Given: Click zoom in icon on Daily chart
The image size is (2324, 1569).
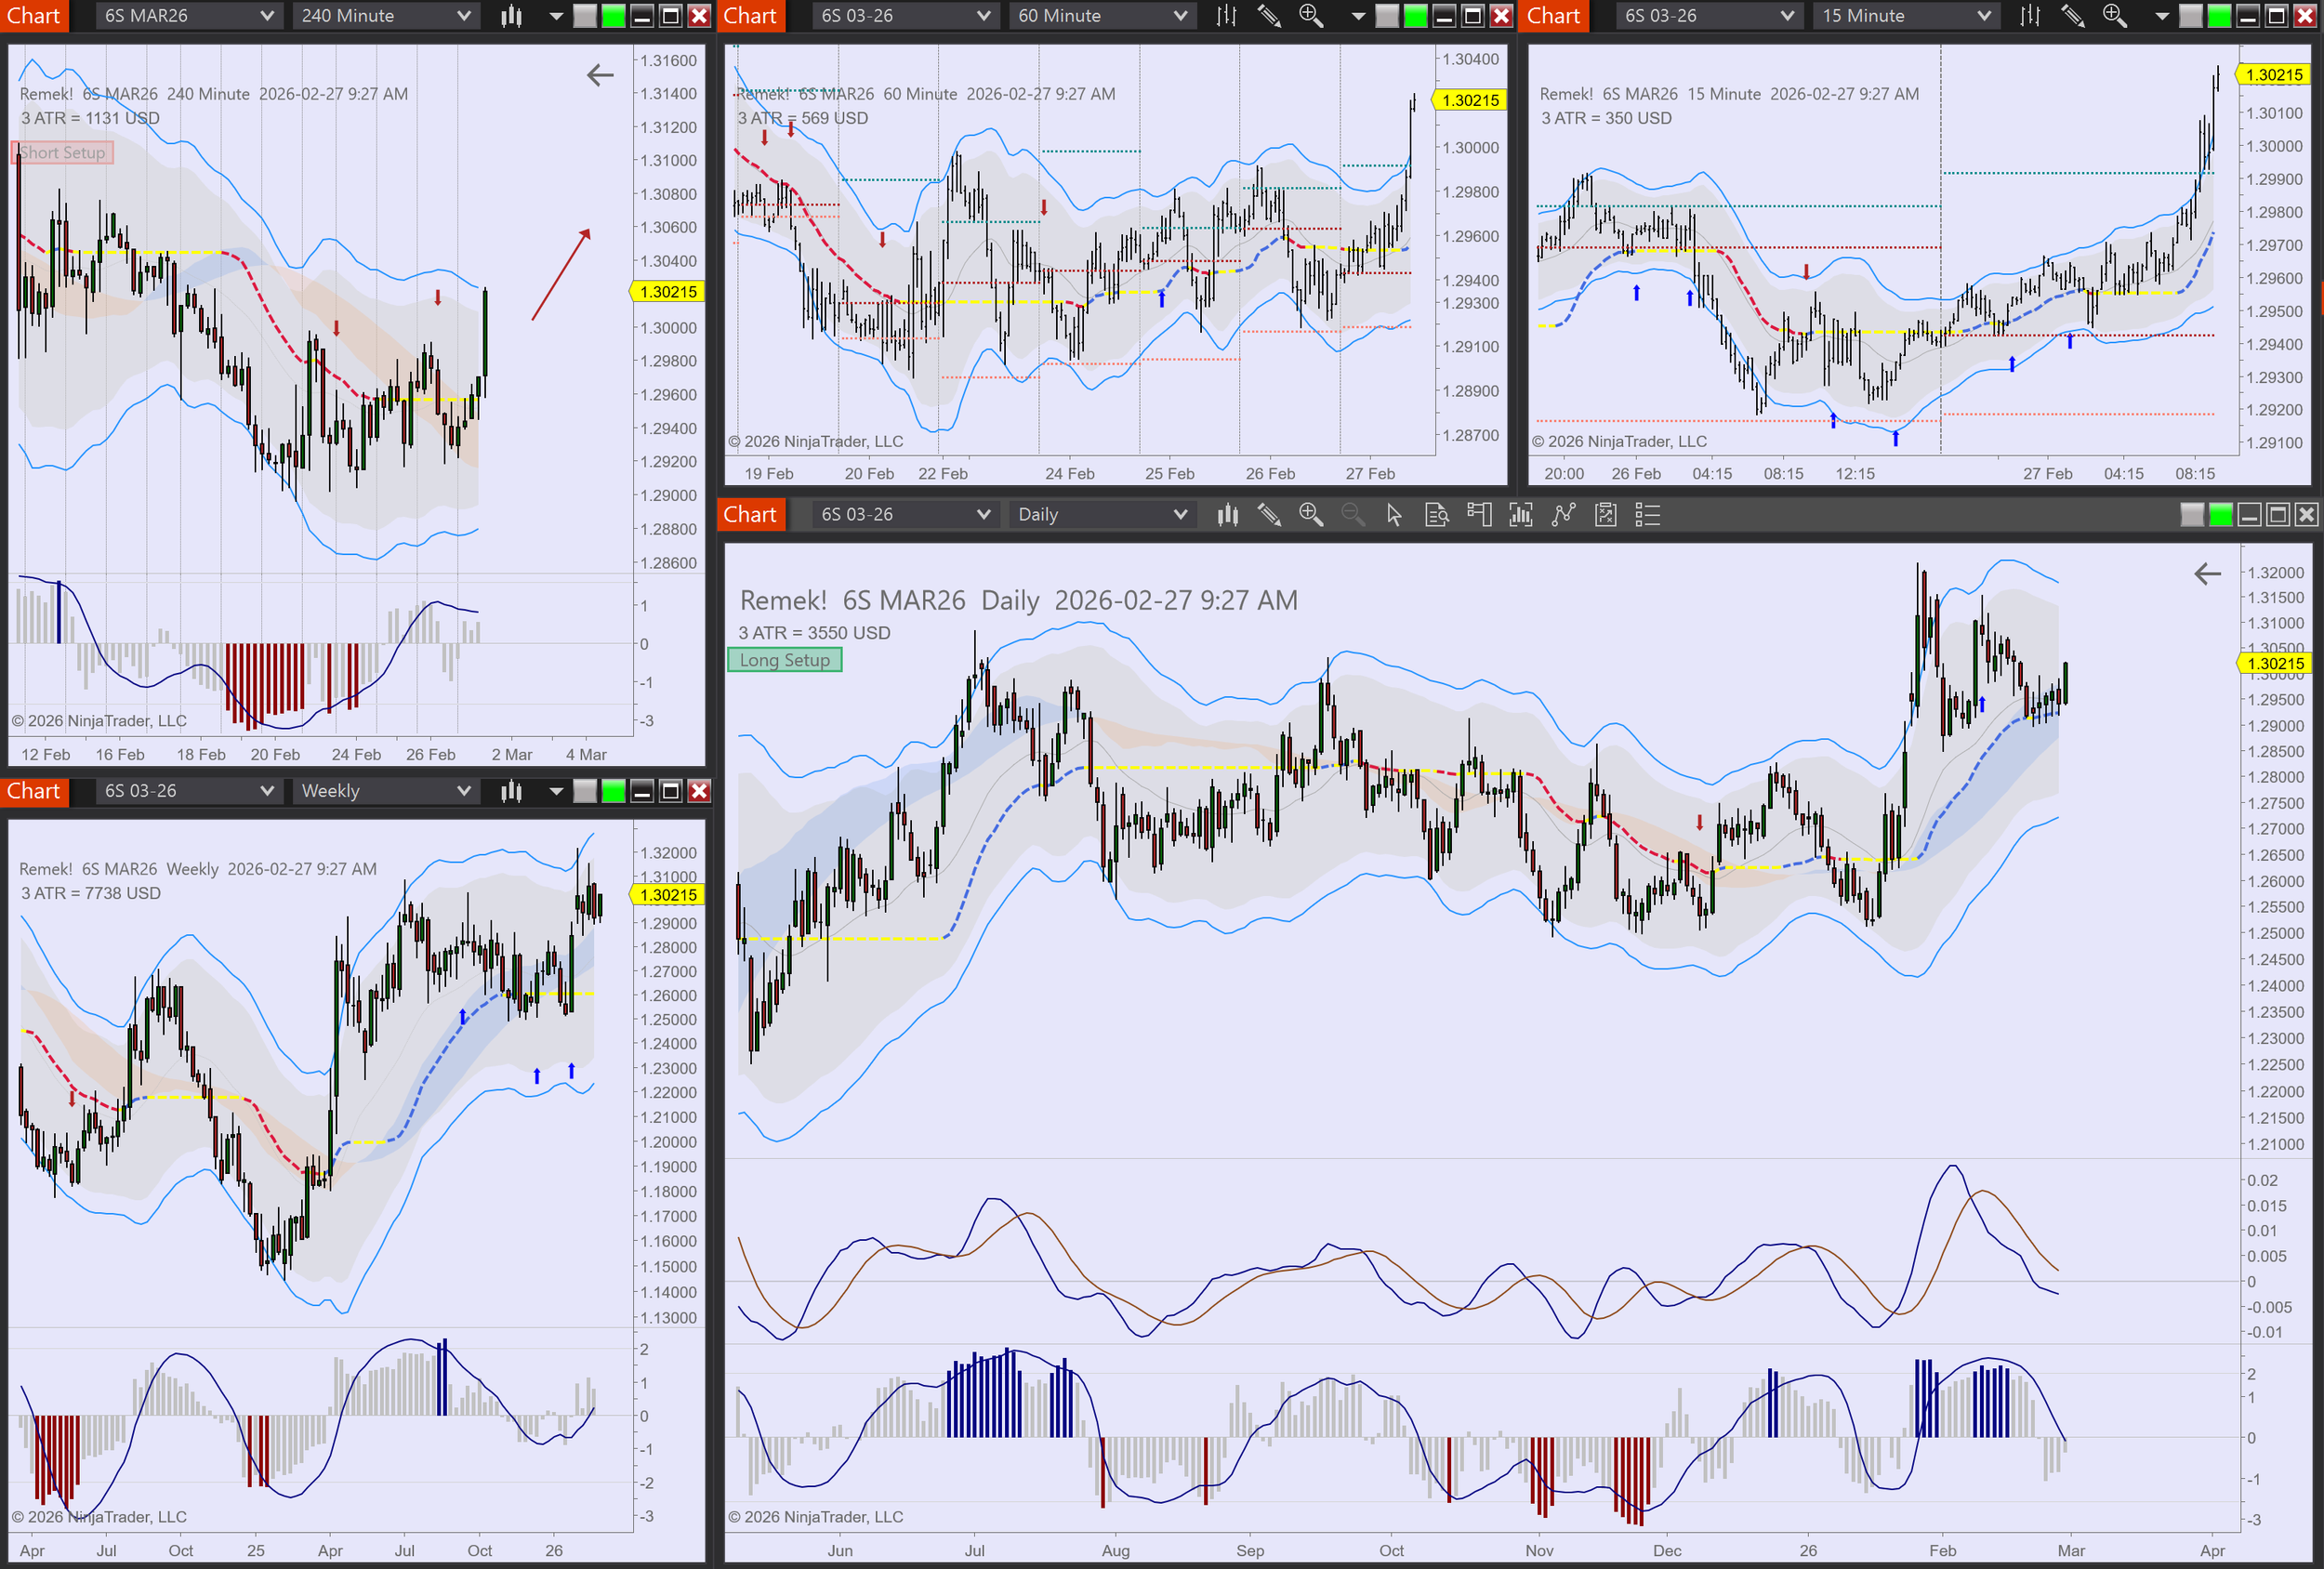Looking at the screenshot, I should click(1310, 515).
